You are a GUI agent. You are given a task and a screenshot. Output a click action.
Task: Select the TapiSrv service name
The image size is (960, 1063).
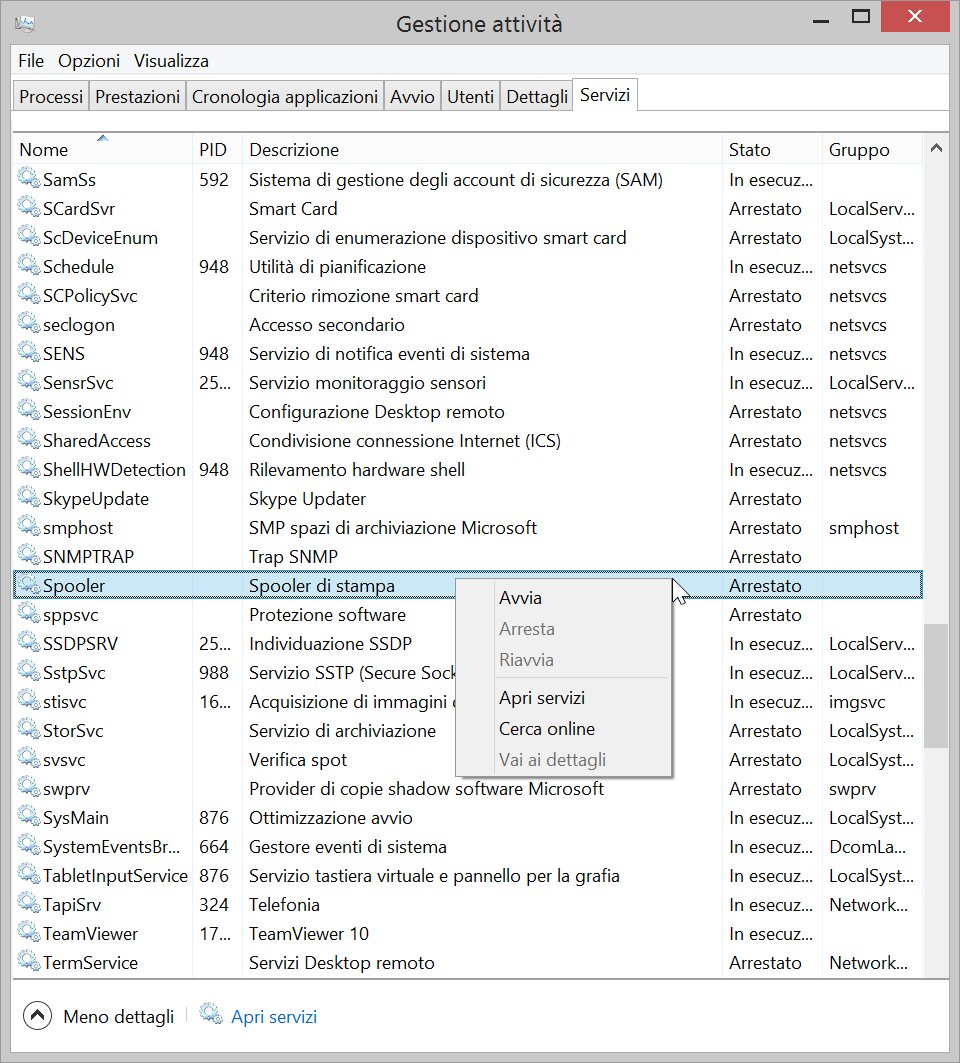pos(72,905)
